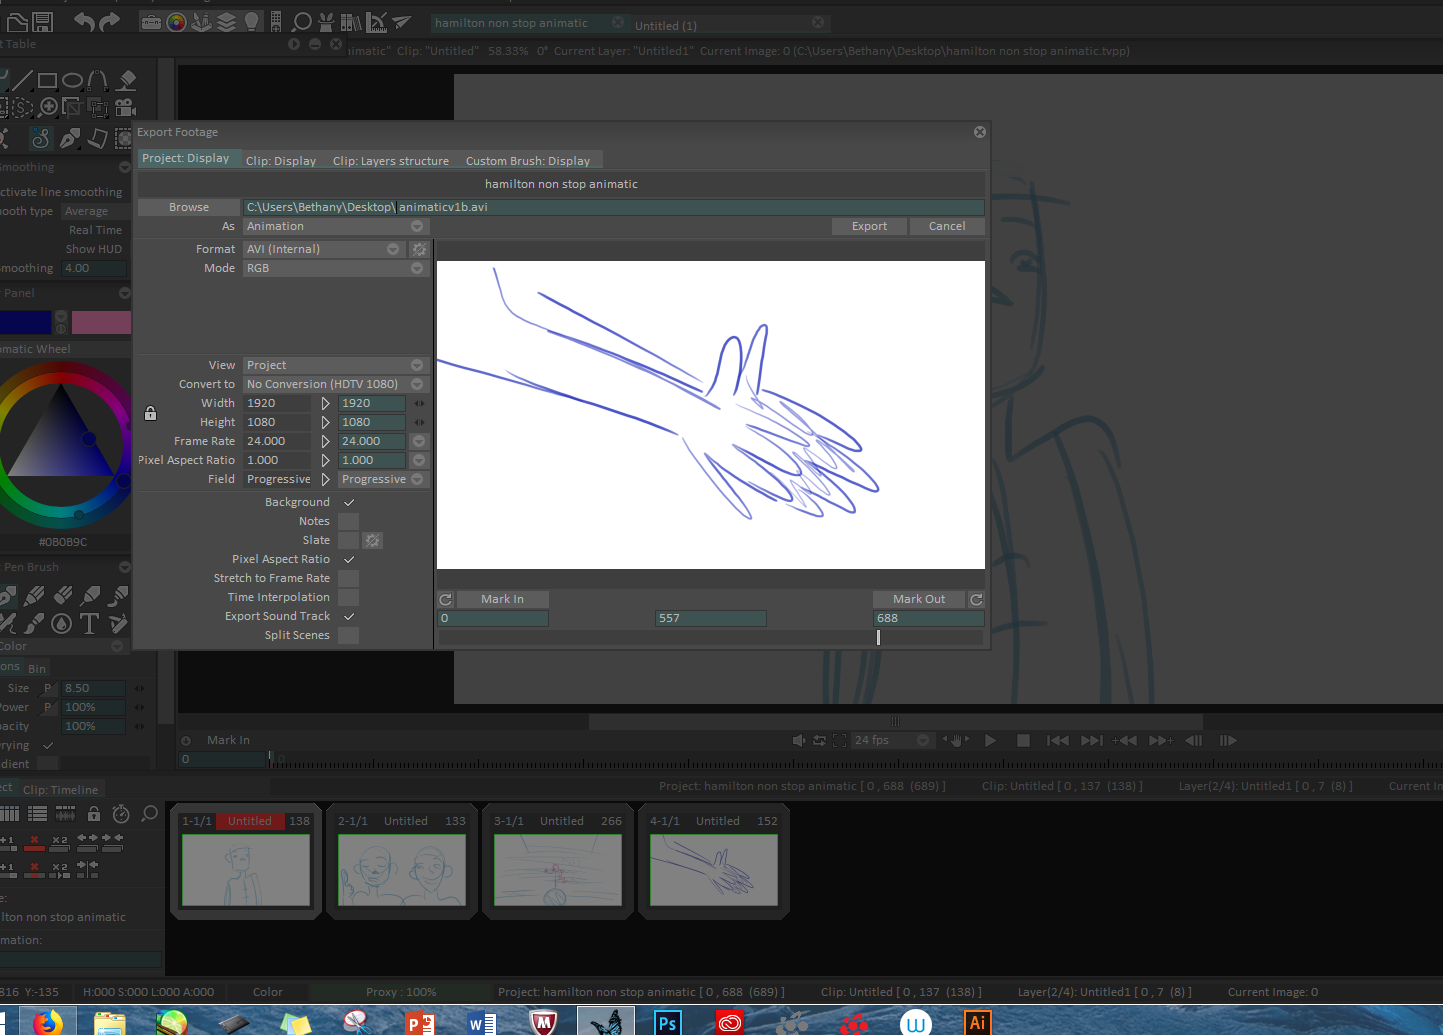Click the timeline lock icon
Screen dimensions: 1443x1035
94,814
